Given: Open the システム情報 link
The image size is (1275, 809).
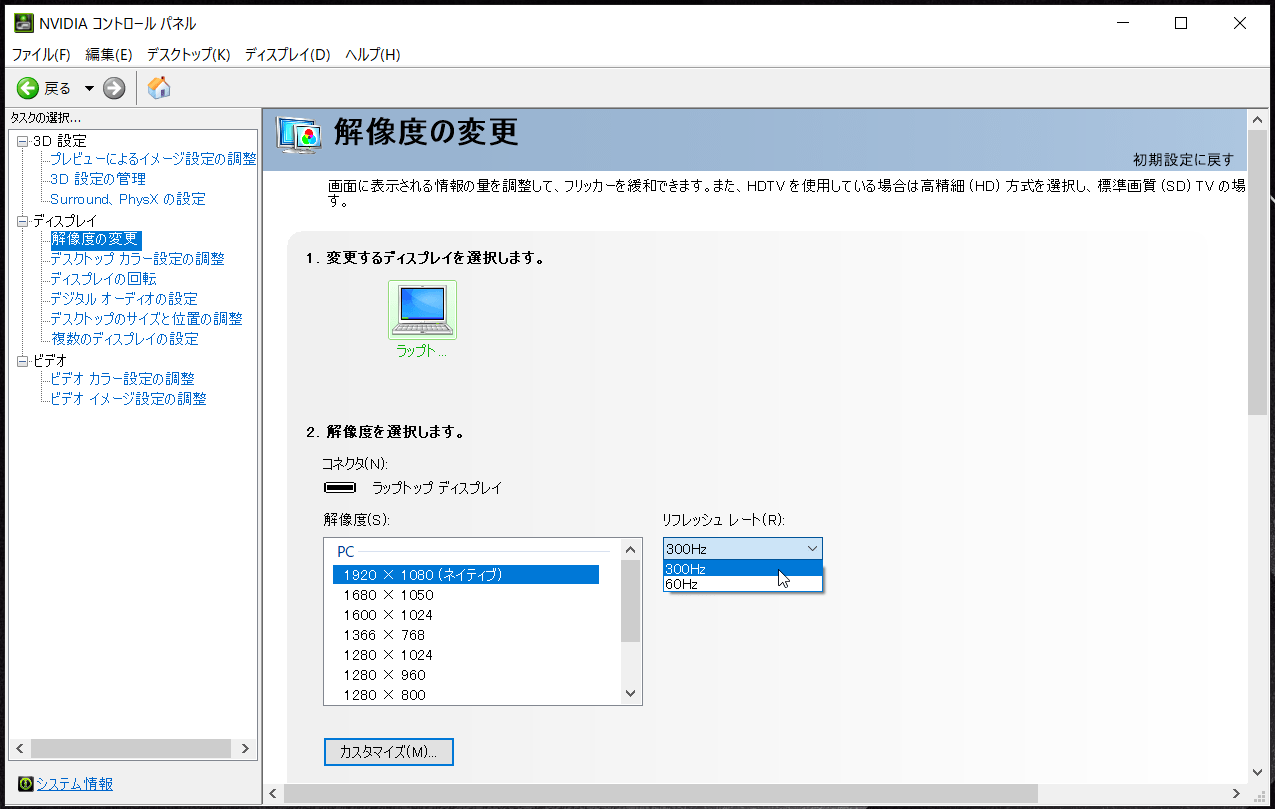Looking at the screenshot, I should coord(75,784).
